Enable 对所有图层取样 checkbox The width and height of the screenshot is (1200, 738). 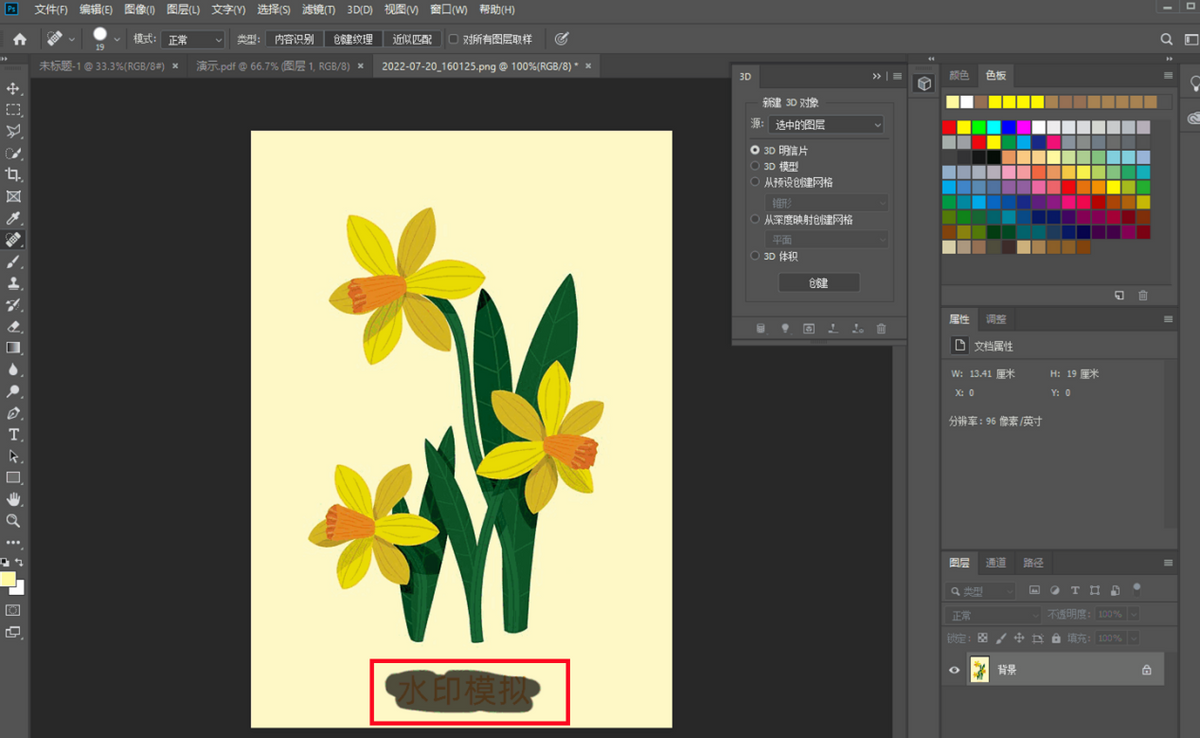click(453, 39)
